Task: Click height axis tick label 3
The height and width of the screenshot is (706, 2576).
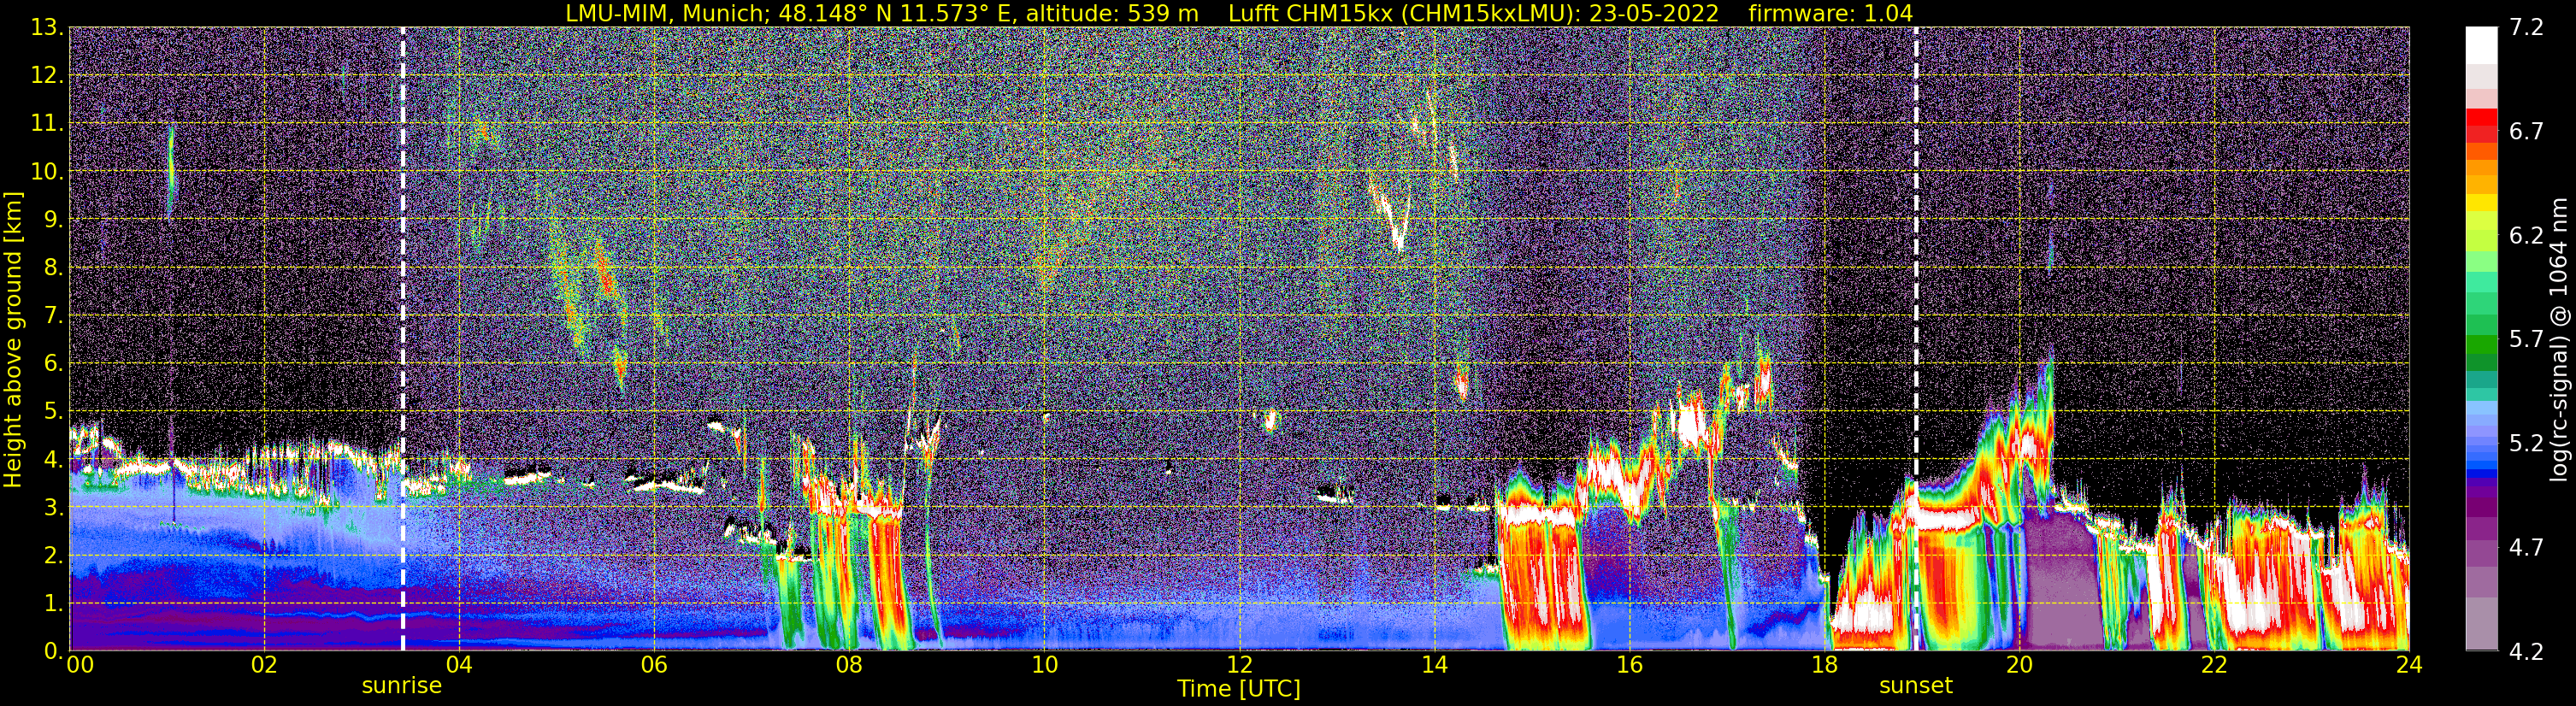Action: pos(52,508)
